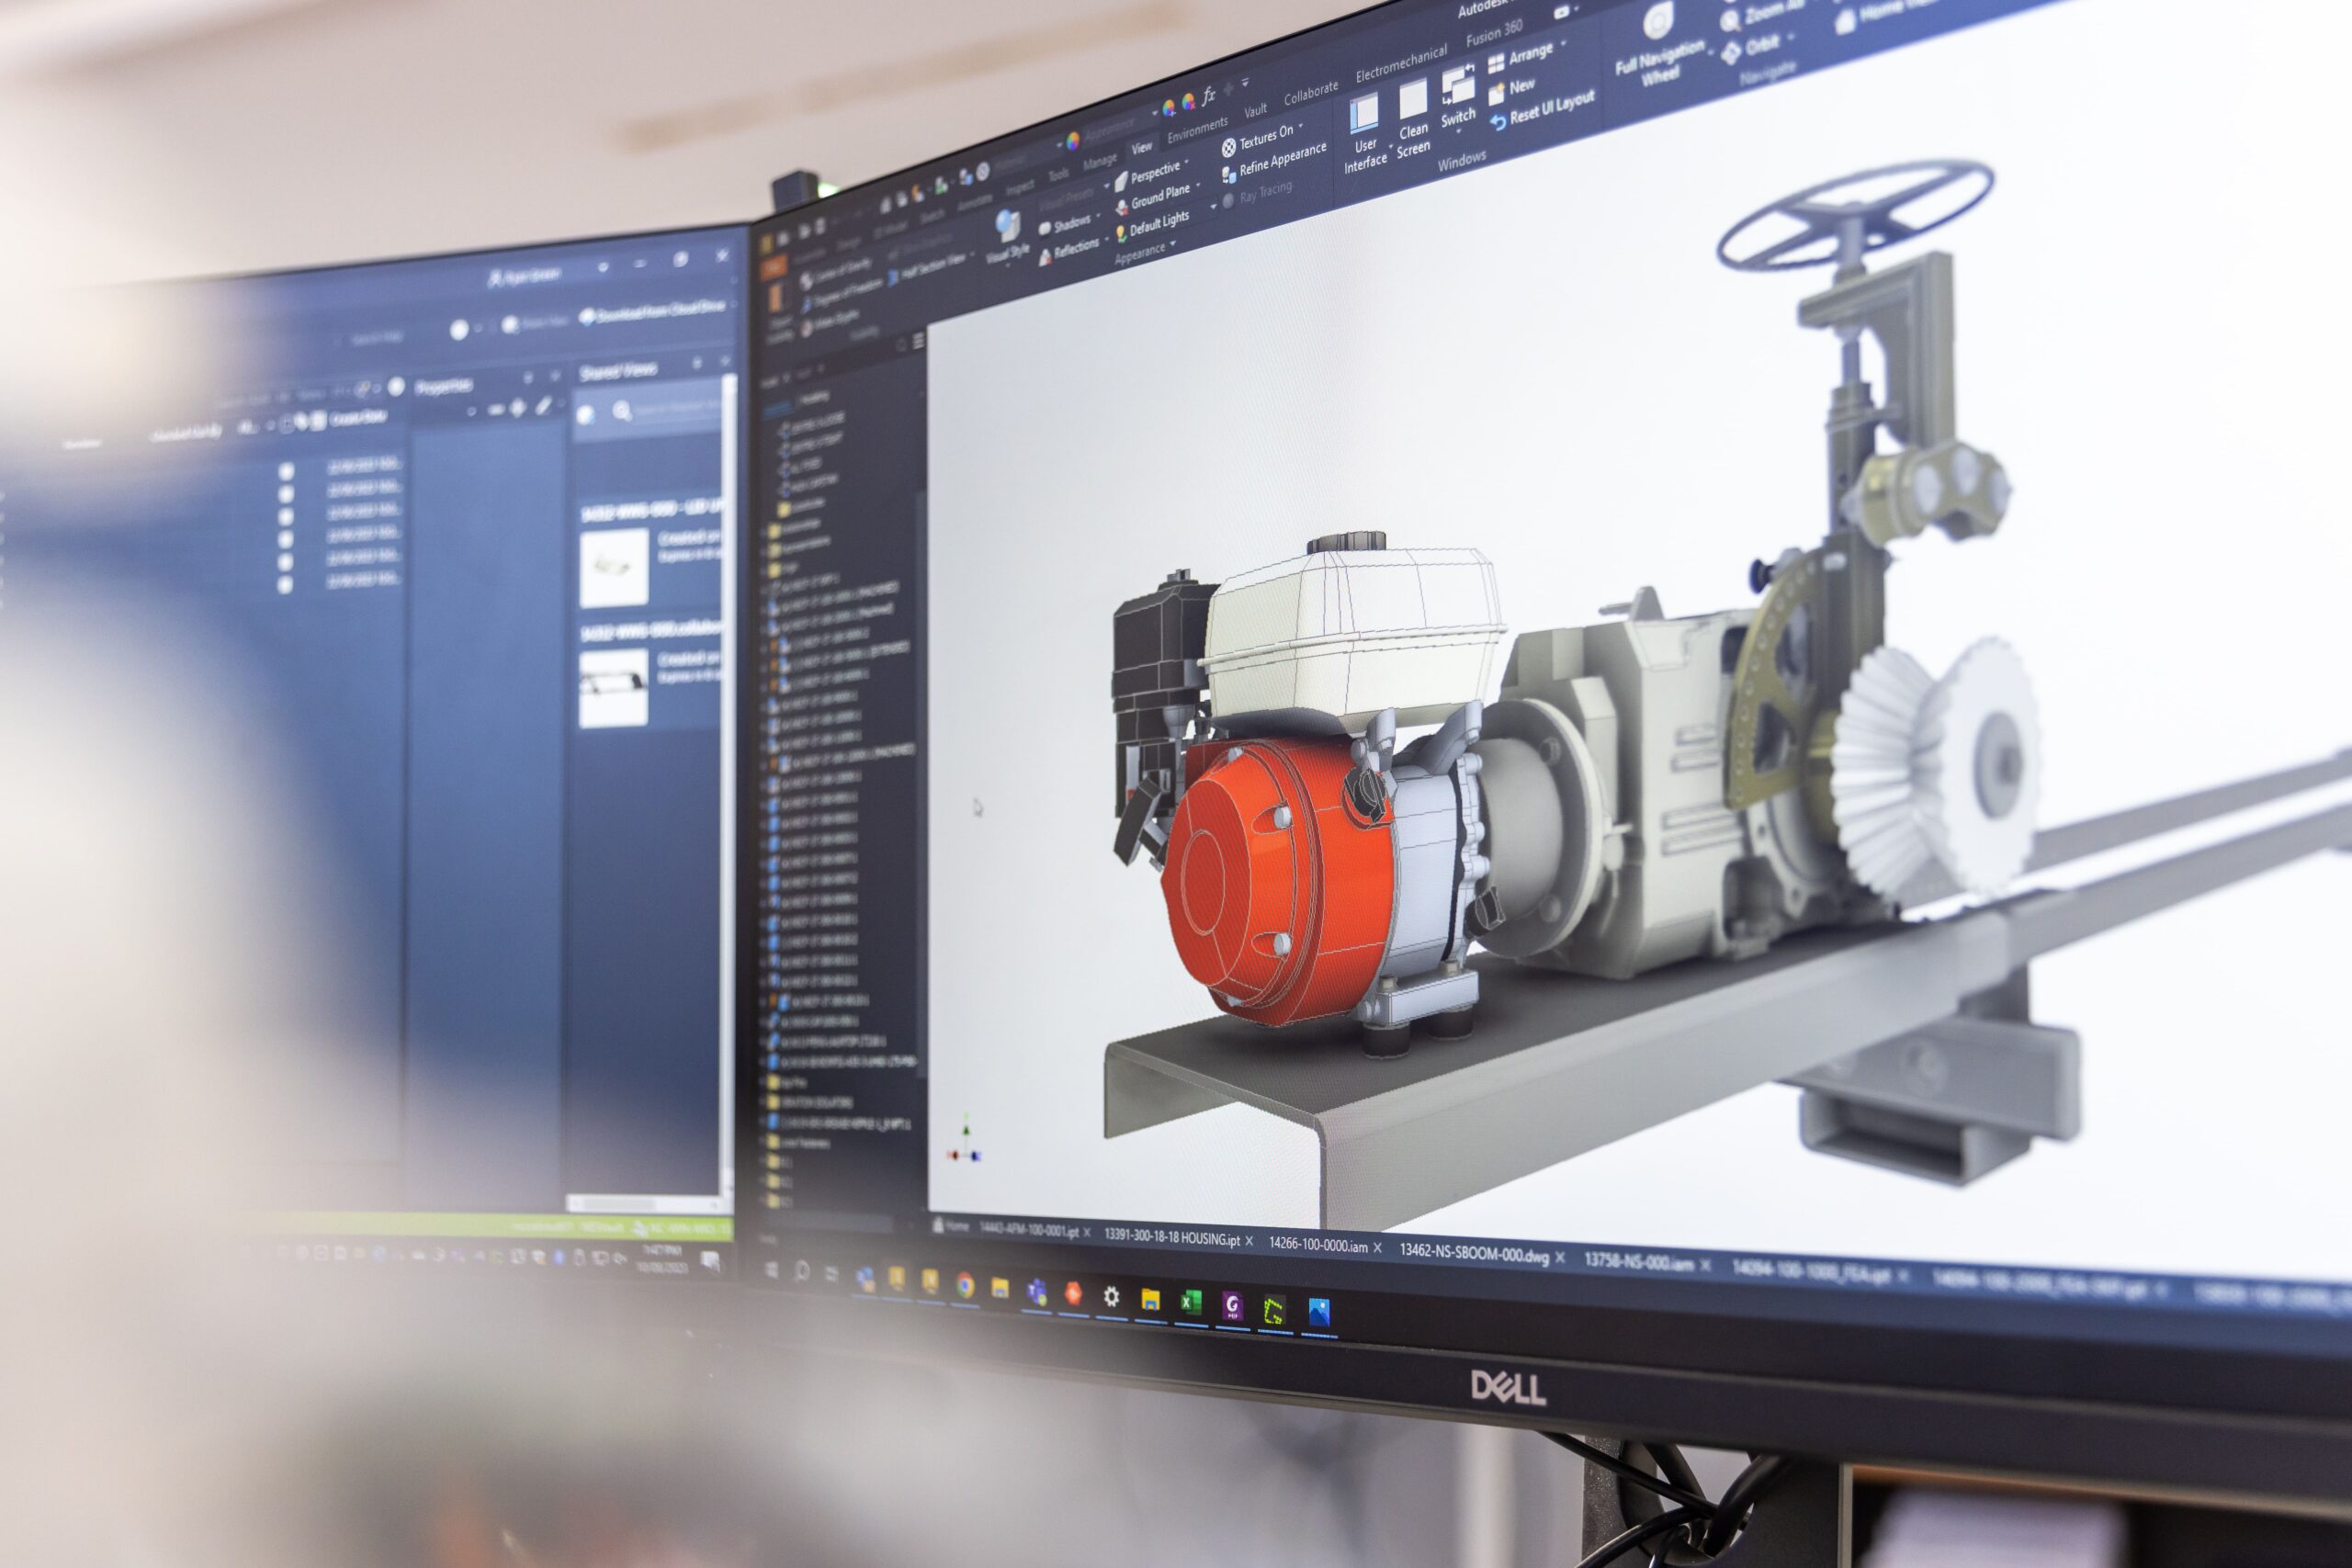Open the Perspective view dropdown
The width and height of the screenshot is (2352, 1568).
[x=1154, y=174]
